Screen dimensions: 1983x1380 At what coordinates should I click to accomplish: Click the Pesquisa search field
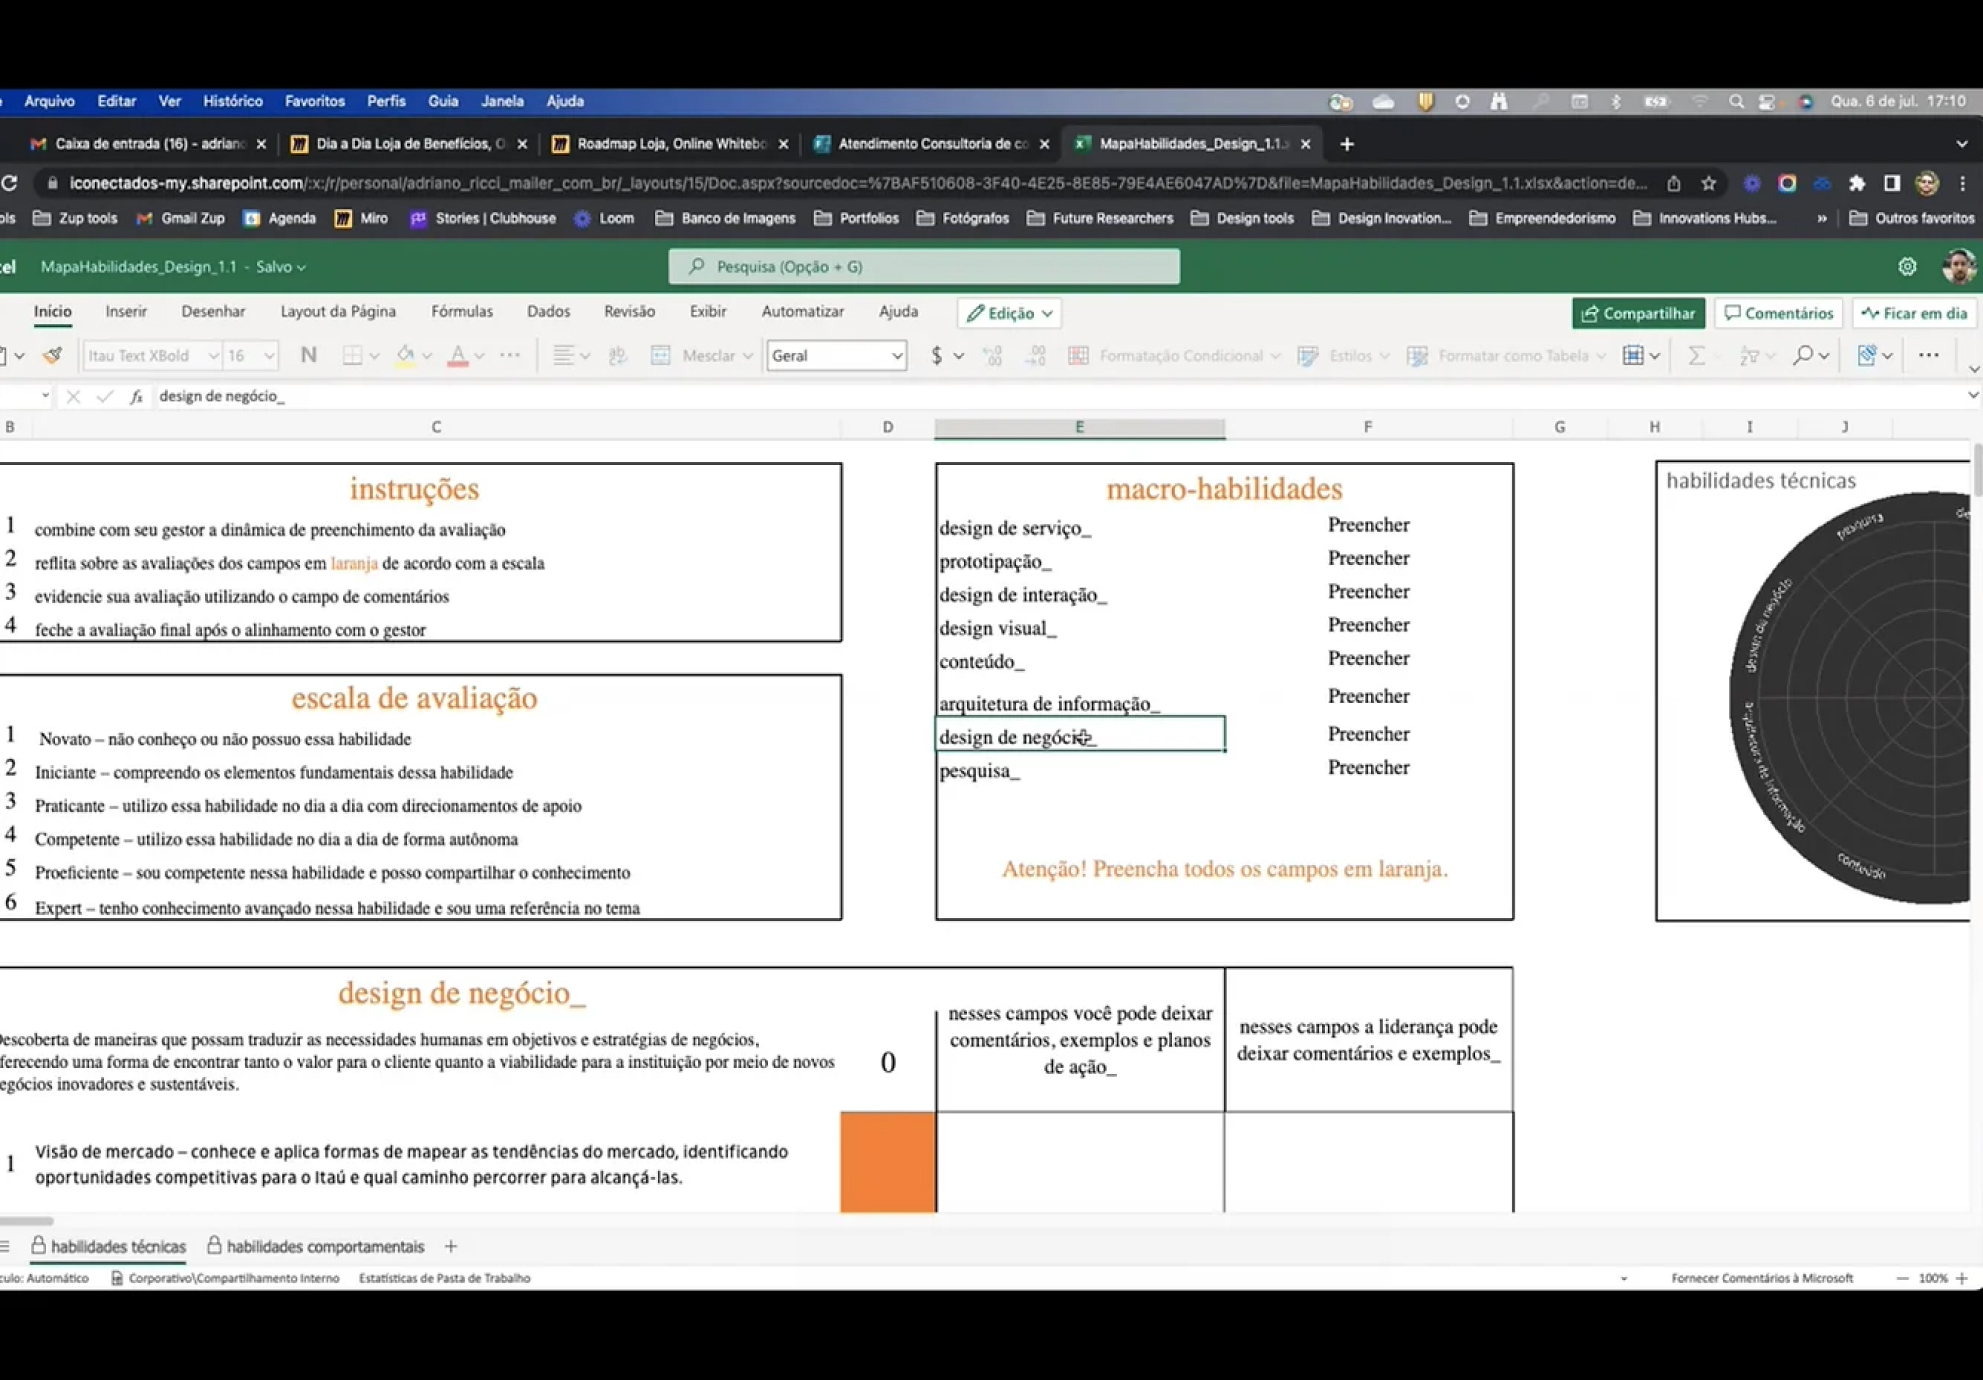point(924,267)
